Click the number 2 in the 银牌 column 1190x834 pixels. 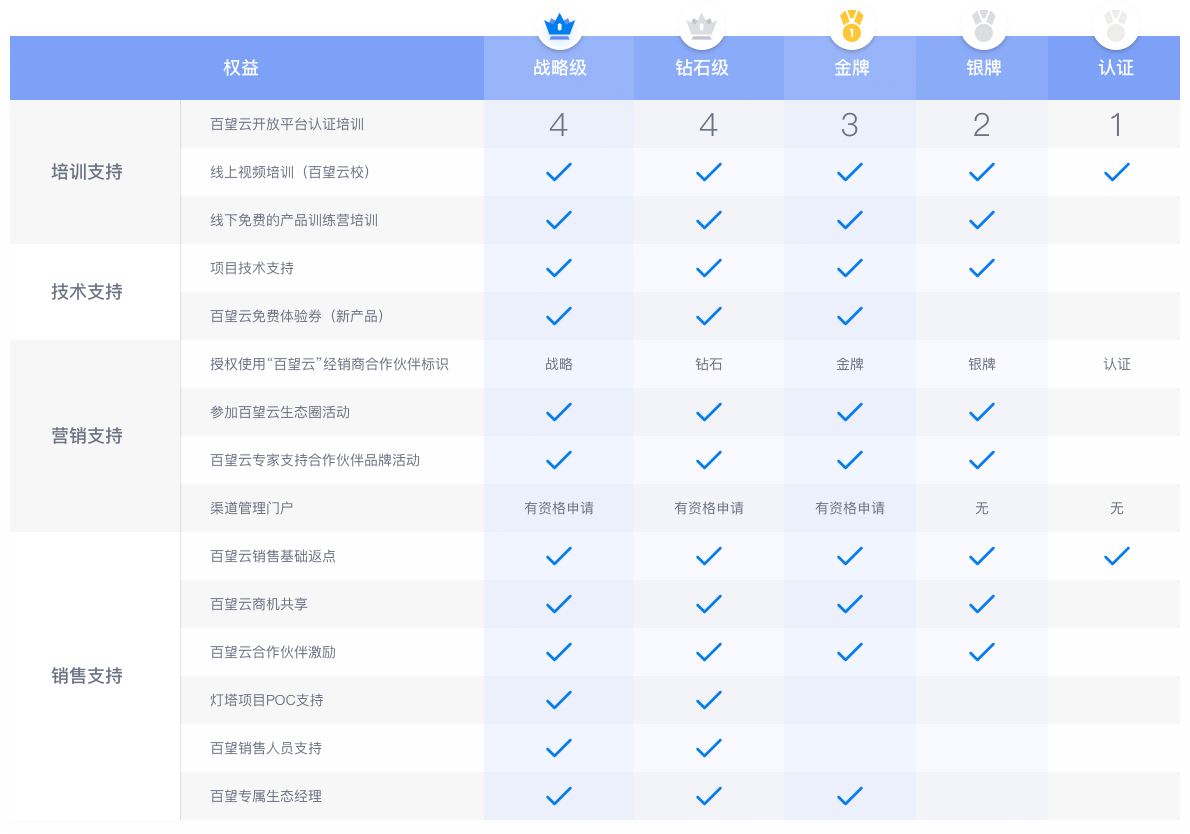pos(981,125)
